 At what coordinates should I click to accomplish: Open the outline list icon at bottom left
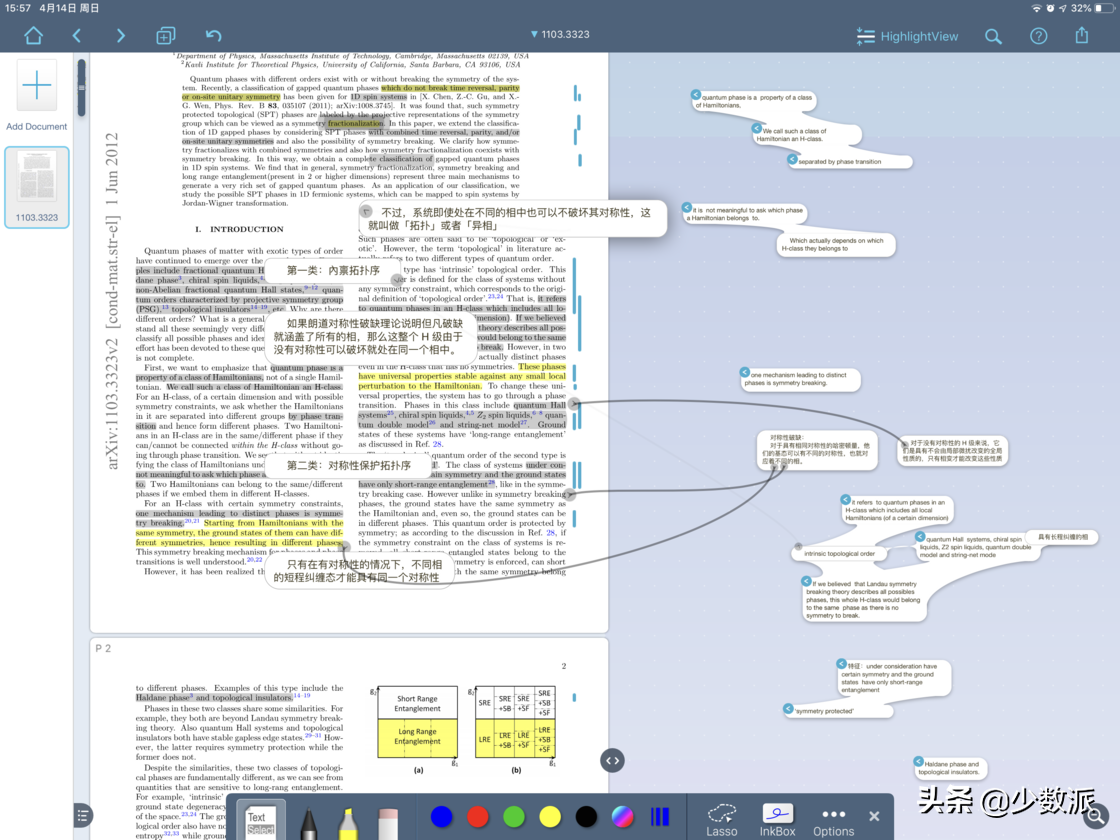click(x=83, y=815)
